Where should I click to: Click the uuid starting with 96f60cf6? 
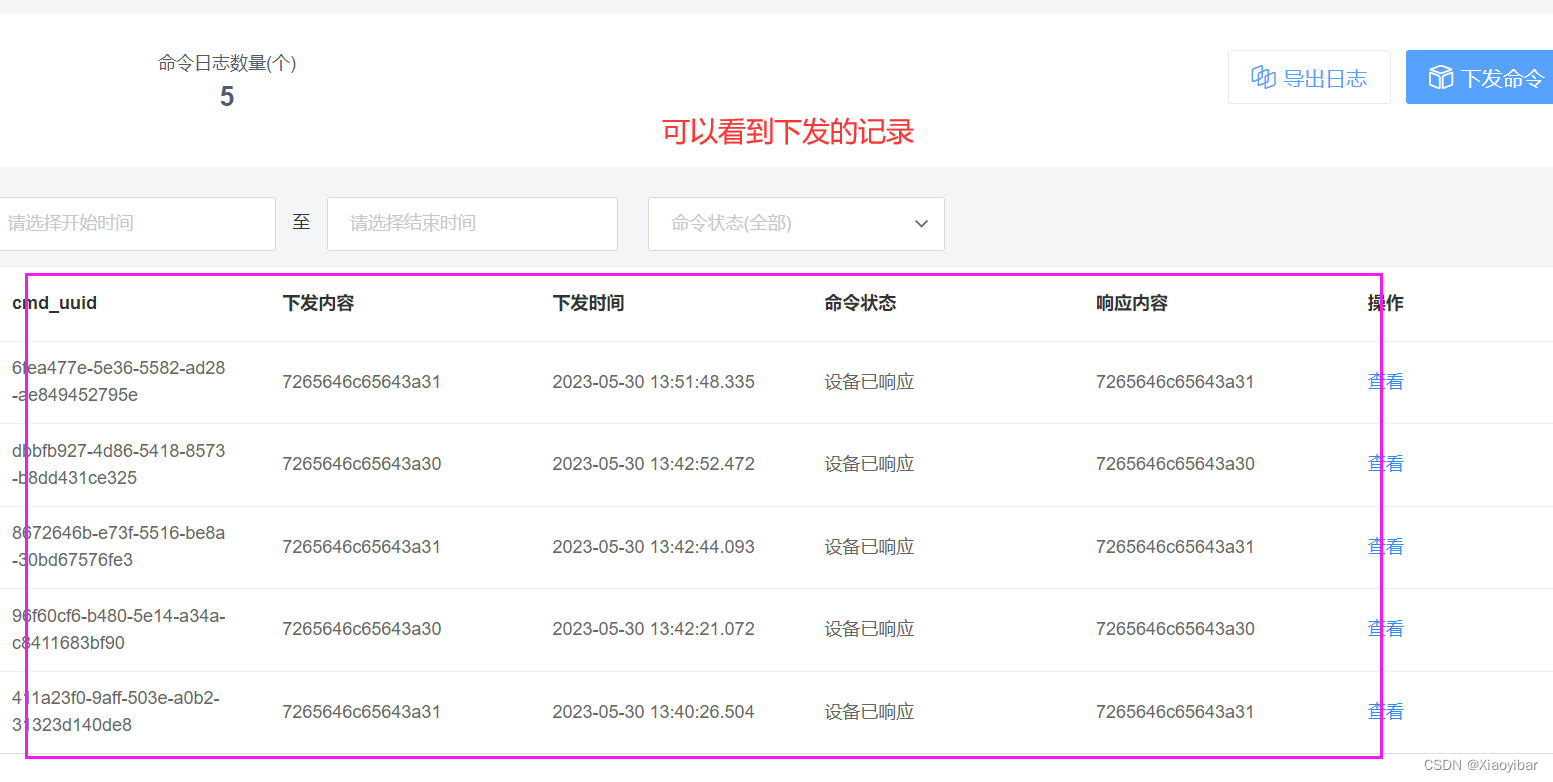(118, 629)
